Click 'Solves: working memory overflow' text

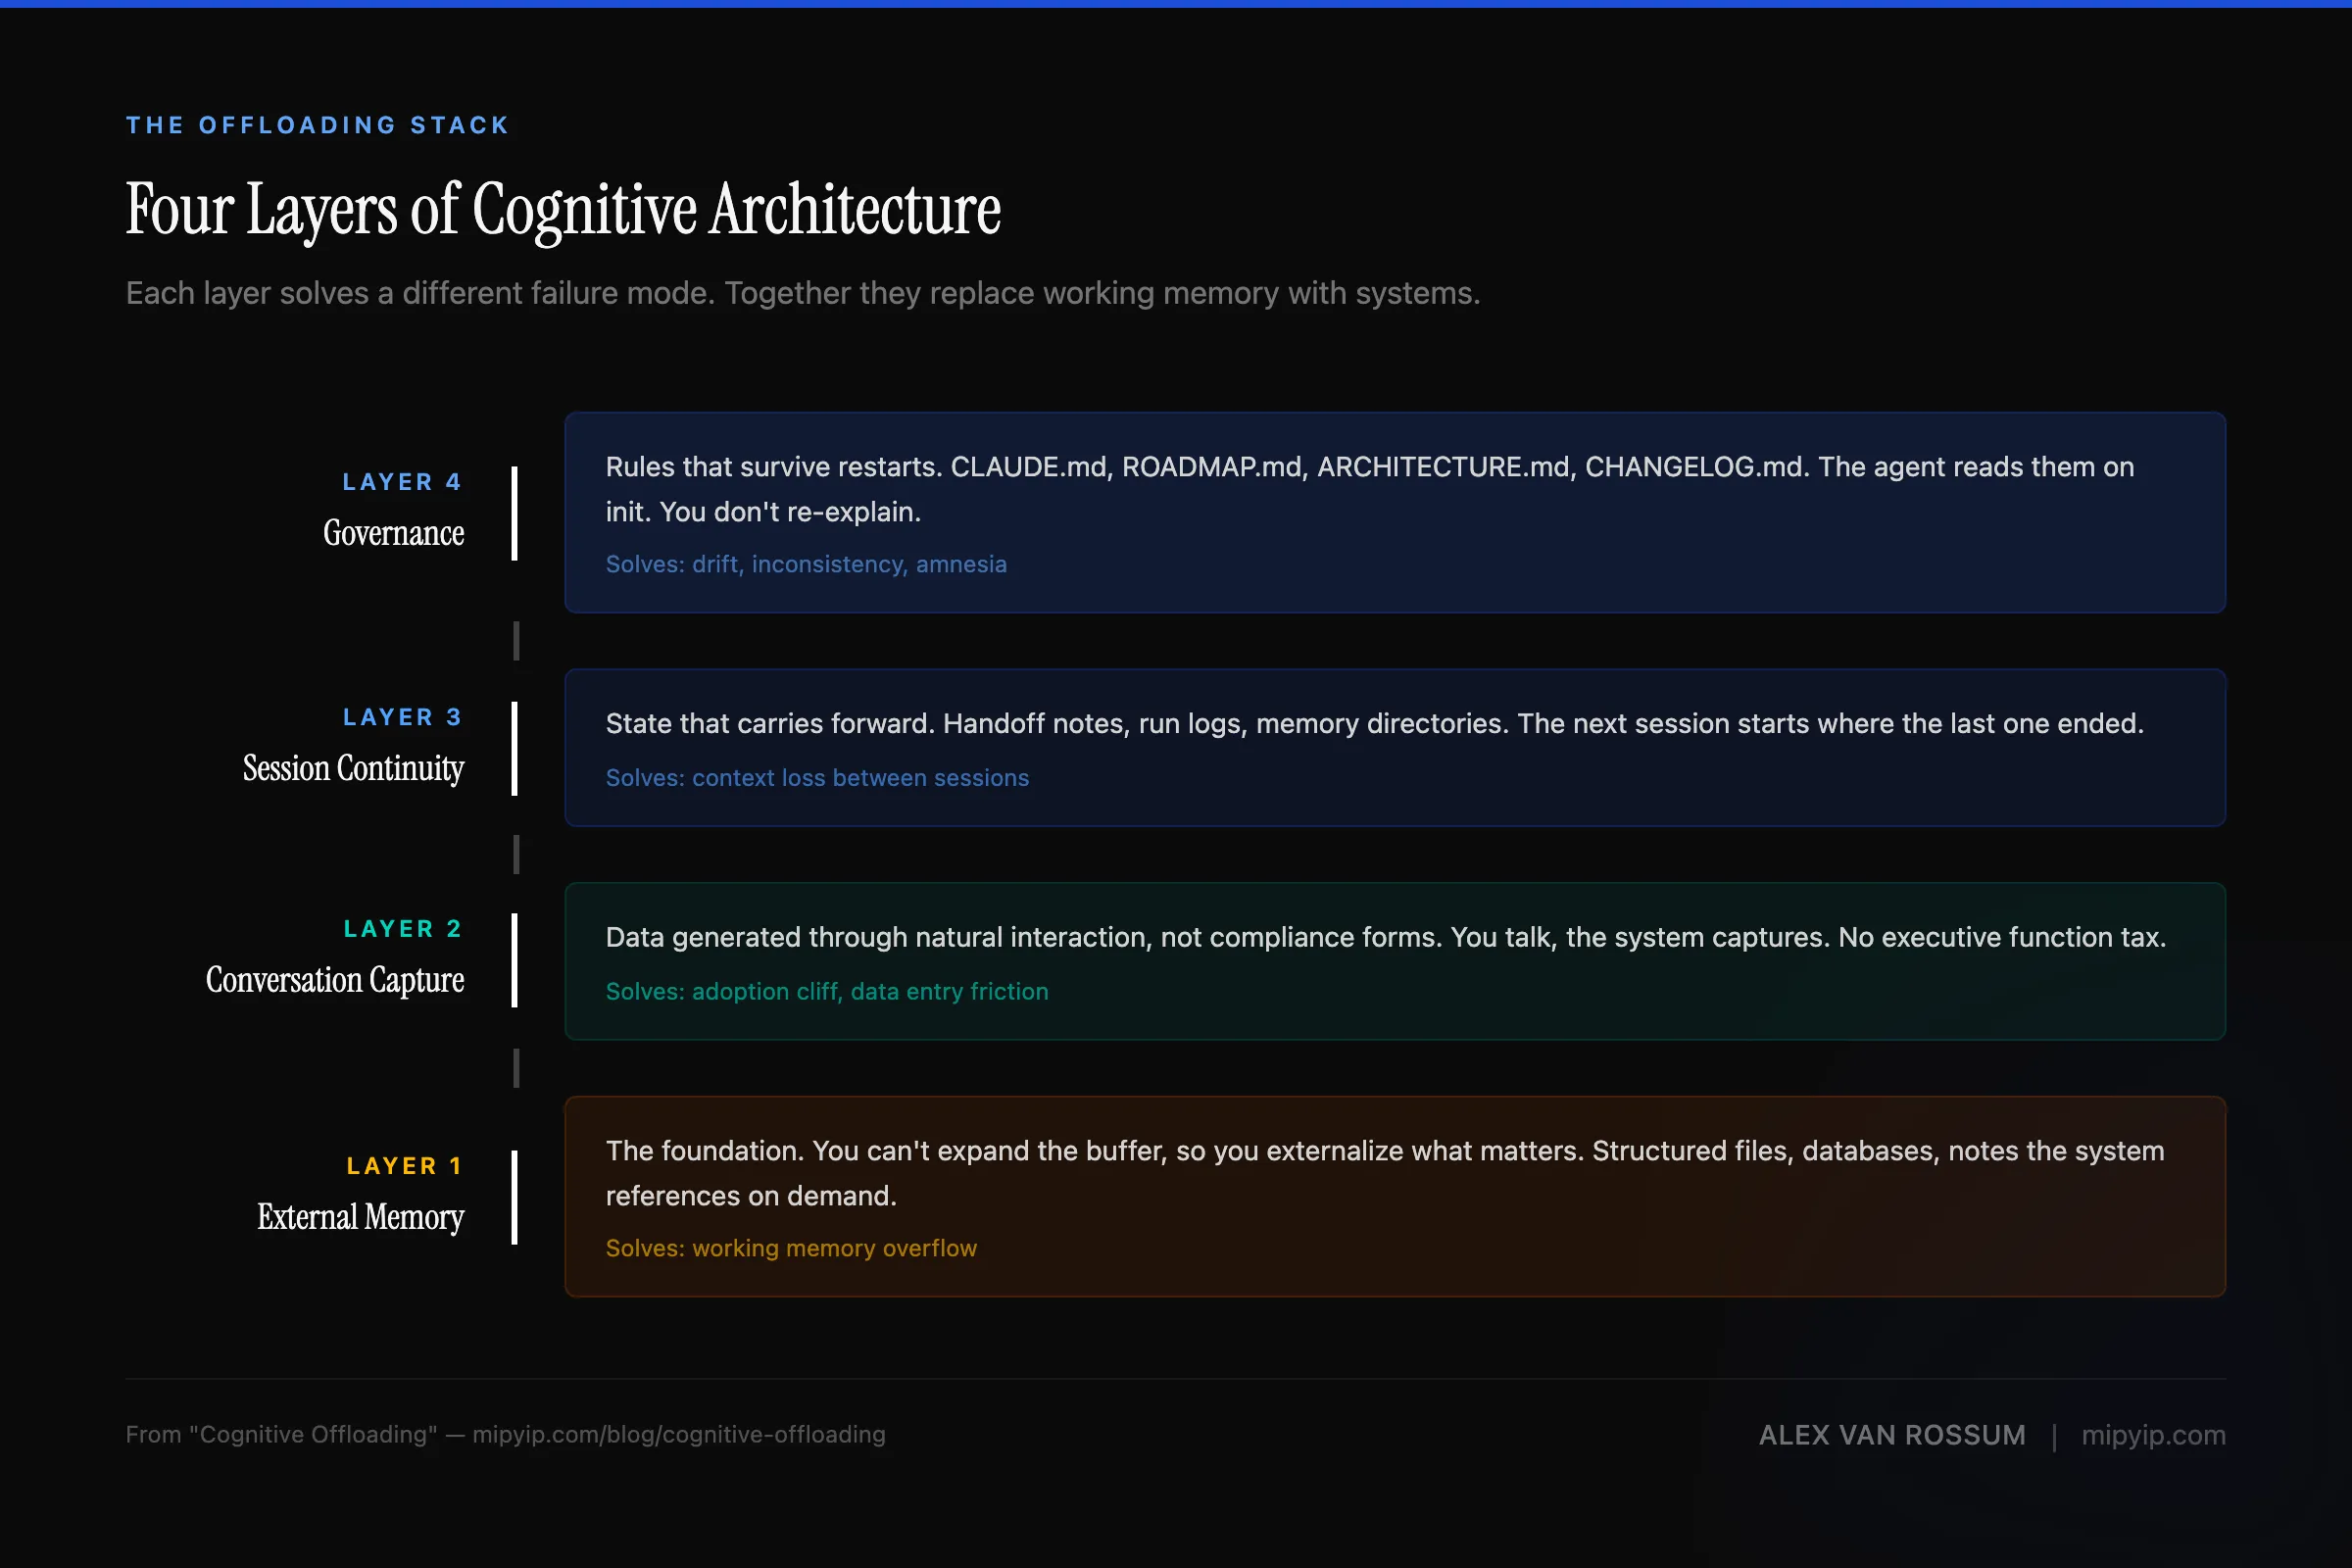(x=790, y=1248)
